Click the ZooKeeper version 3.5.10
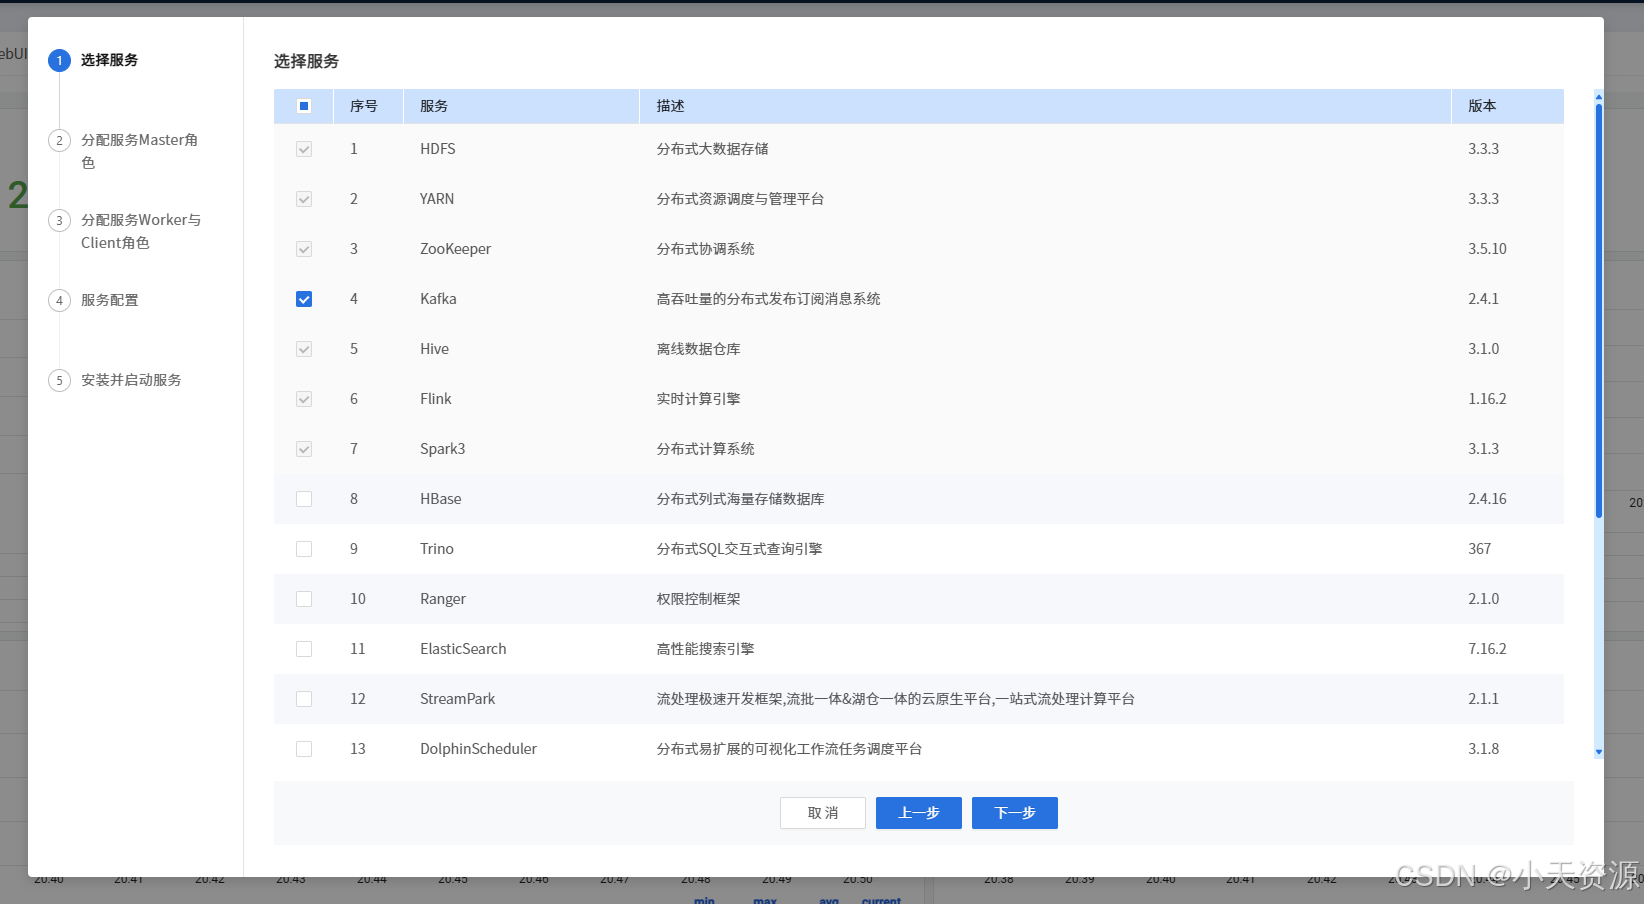The height and width of the screenshot is (904, 1644). tap(1487, 249)
